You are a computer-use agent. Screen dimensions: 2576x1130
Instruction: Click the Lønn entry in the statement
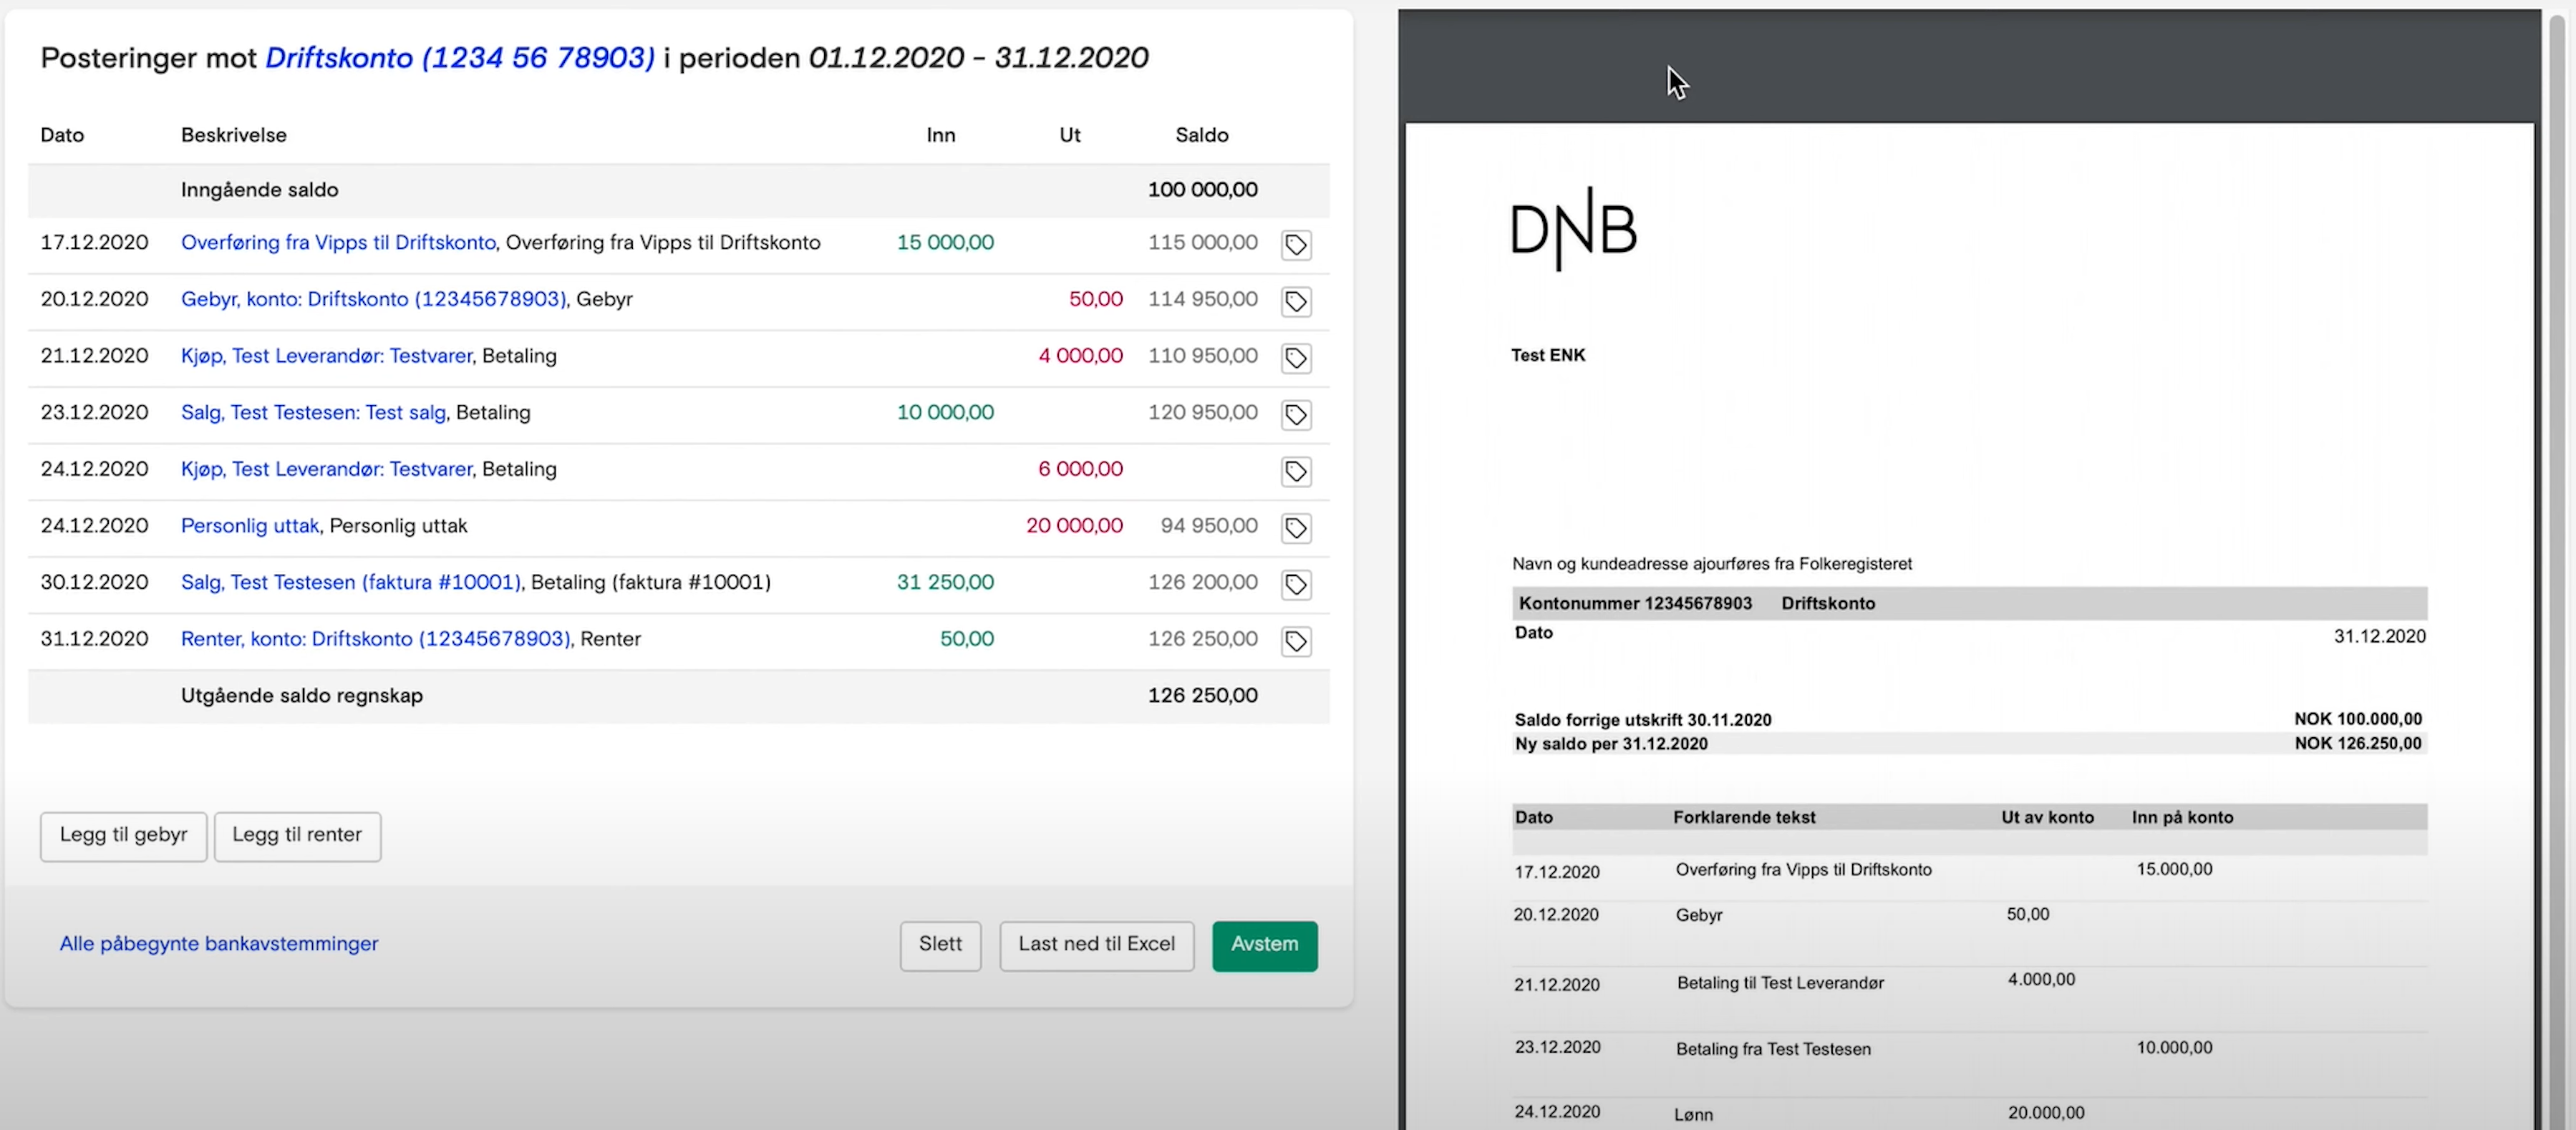click(1693, 1115)
